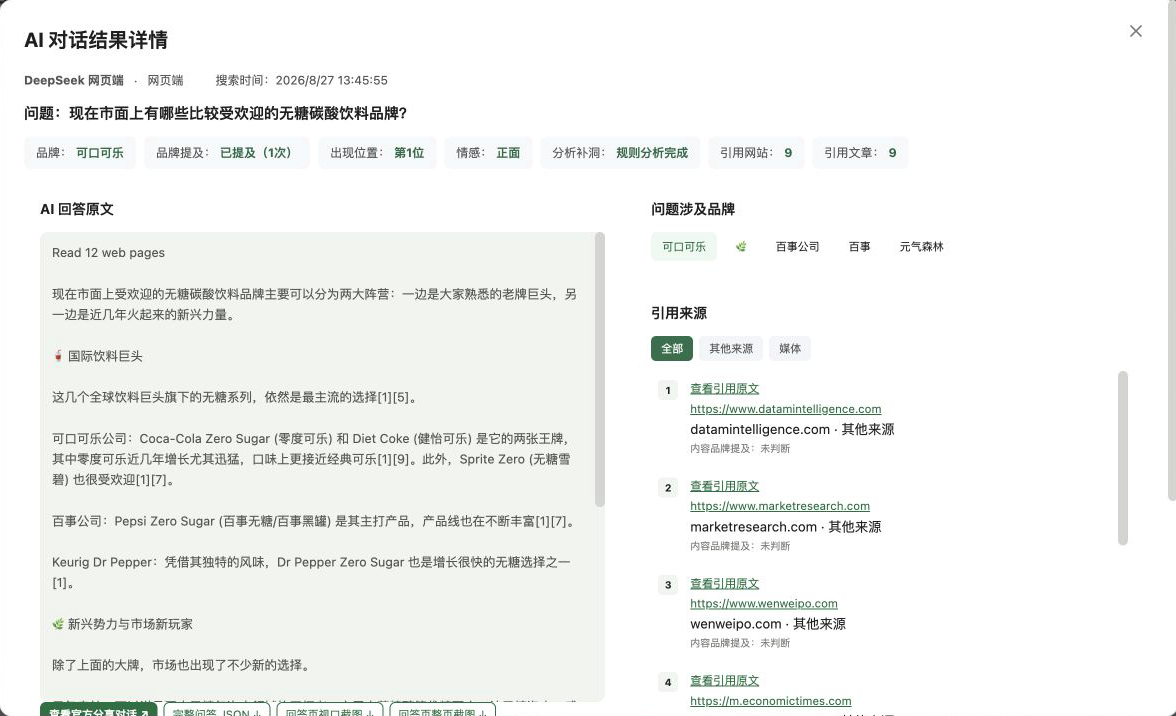The image size is (1176, 716).
Task: Click the Keurig Dr Pepper paragraph
Action: [x=311, y=572]
